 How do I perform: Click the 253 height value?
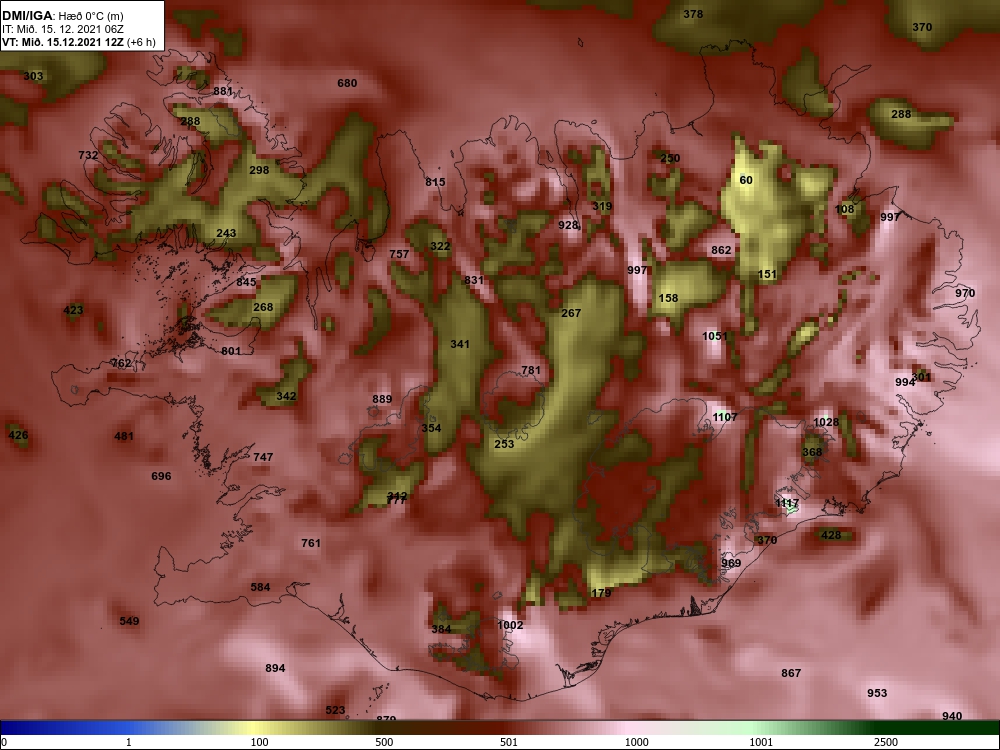point(504,444)
